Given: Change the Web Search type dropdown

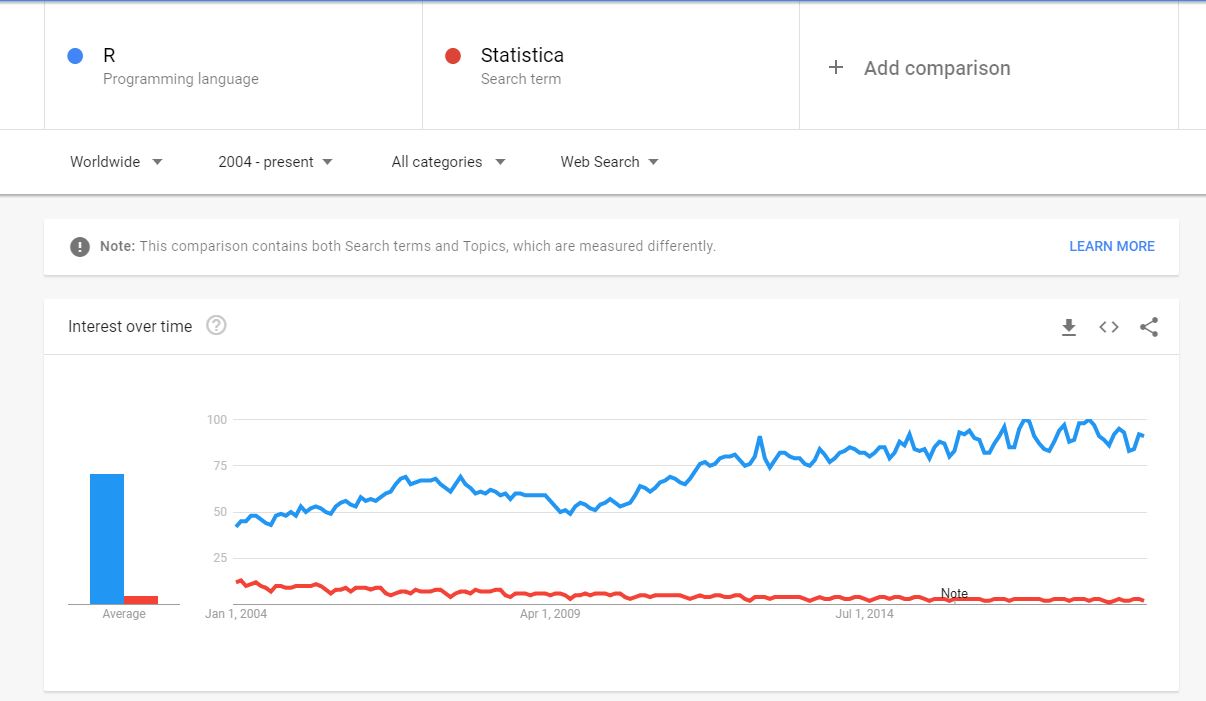Looking at the screenshot, I should [609, 162].
